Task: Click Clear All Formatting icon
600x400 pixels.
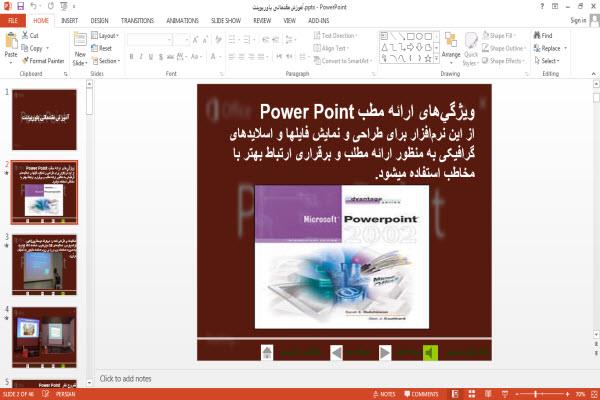Action: tap(218, 39)
